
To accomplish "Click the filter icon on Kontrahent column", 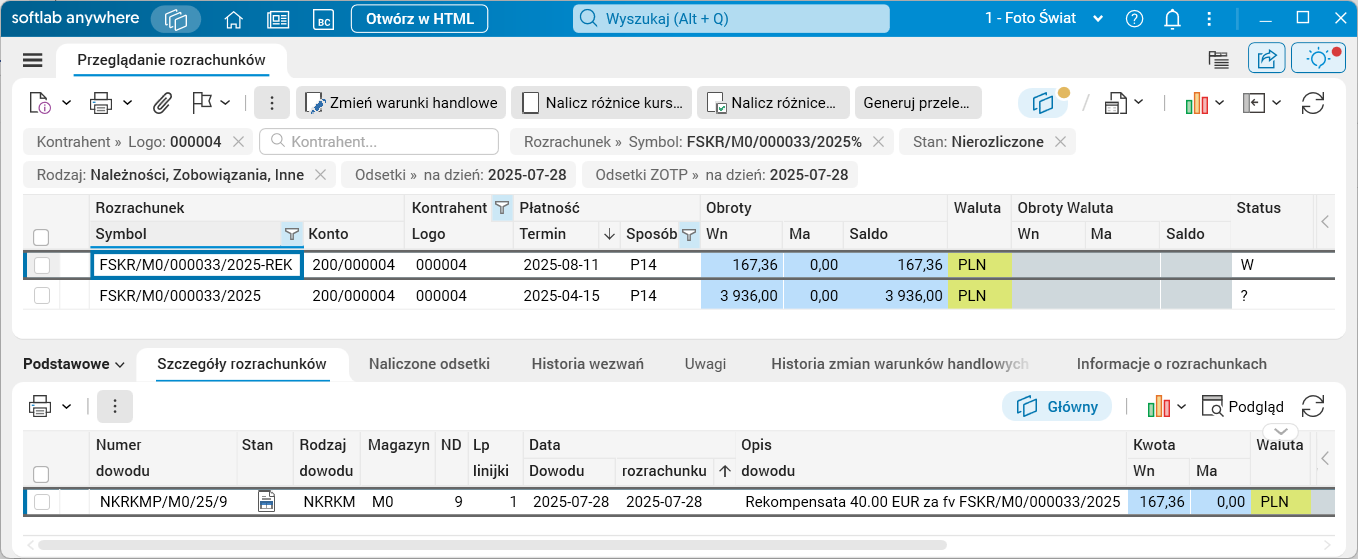I will (x=502, y=208).
